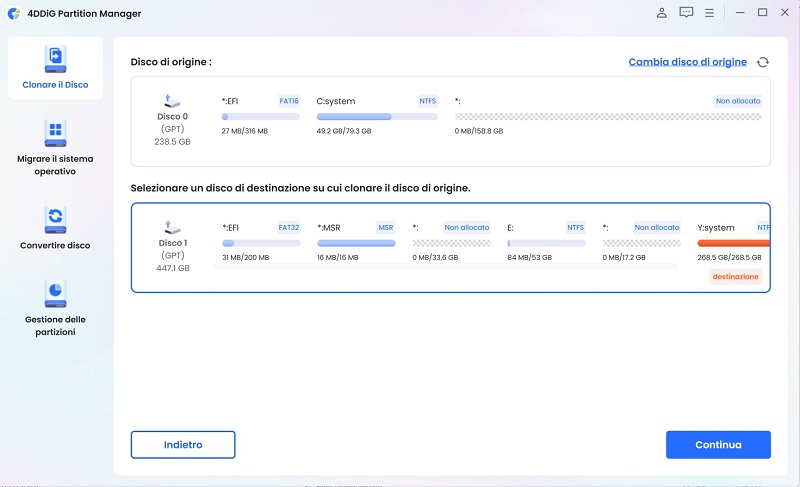Open the user account icon
800x487 pixels.
coord(662,13)
